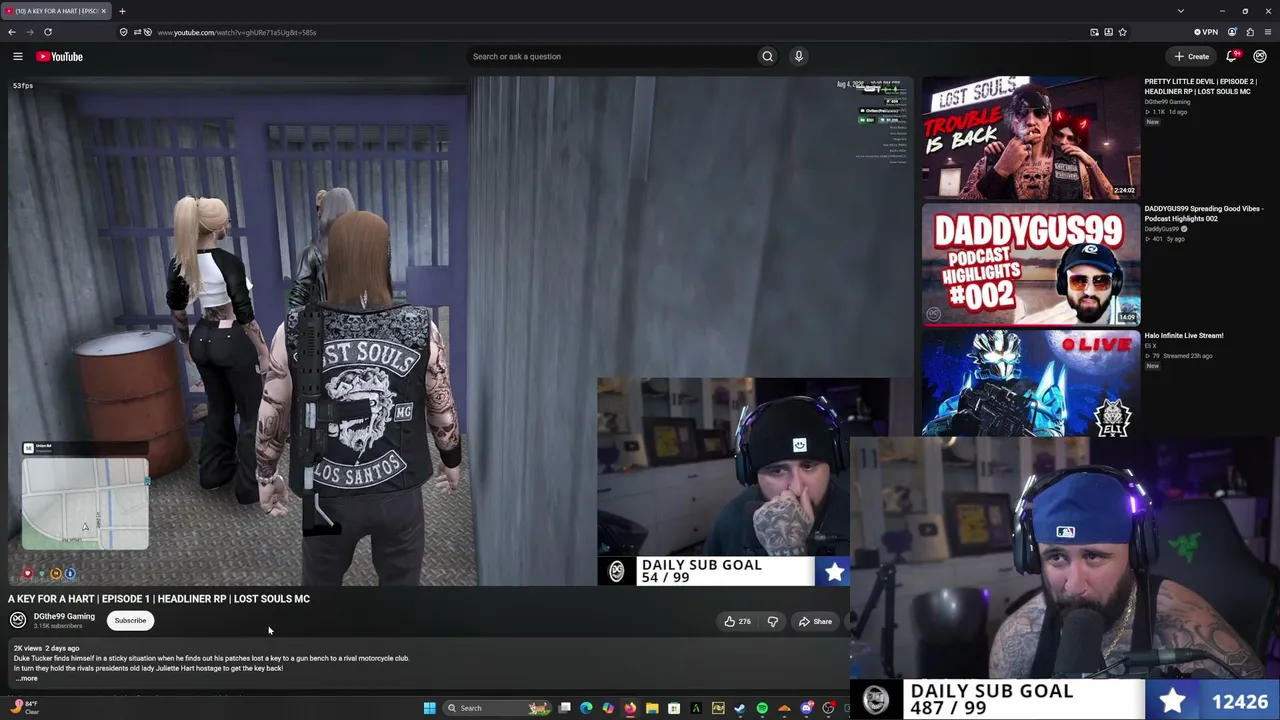Click the Share button

click(815, 622)
